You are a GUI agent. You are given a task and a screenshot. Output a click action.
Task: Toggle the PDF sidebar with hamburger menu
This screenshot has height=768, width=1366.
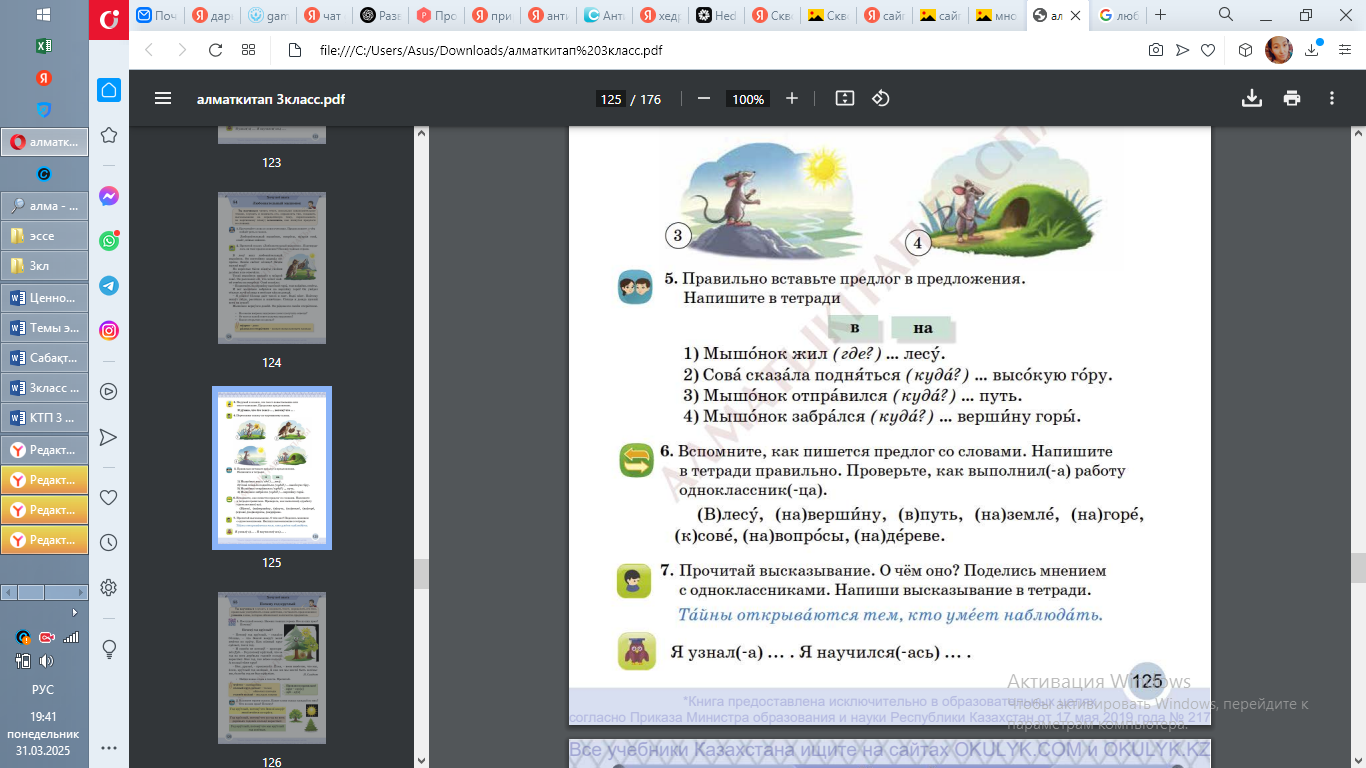163,99
